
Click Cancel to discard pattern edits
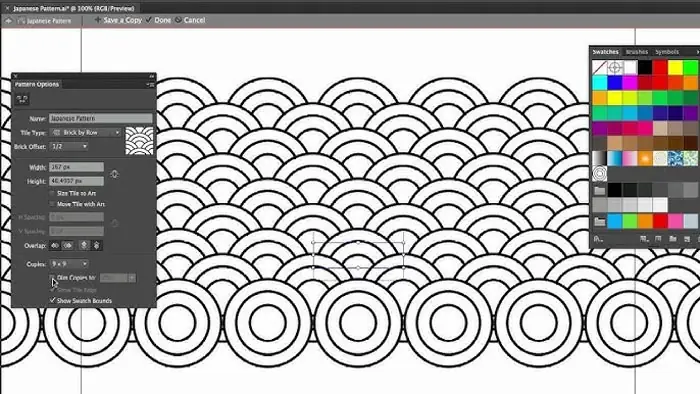[194, 20]
